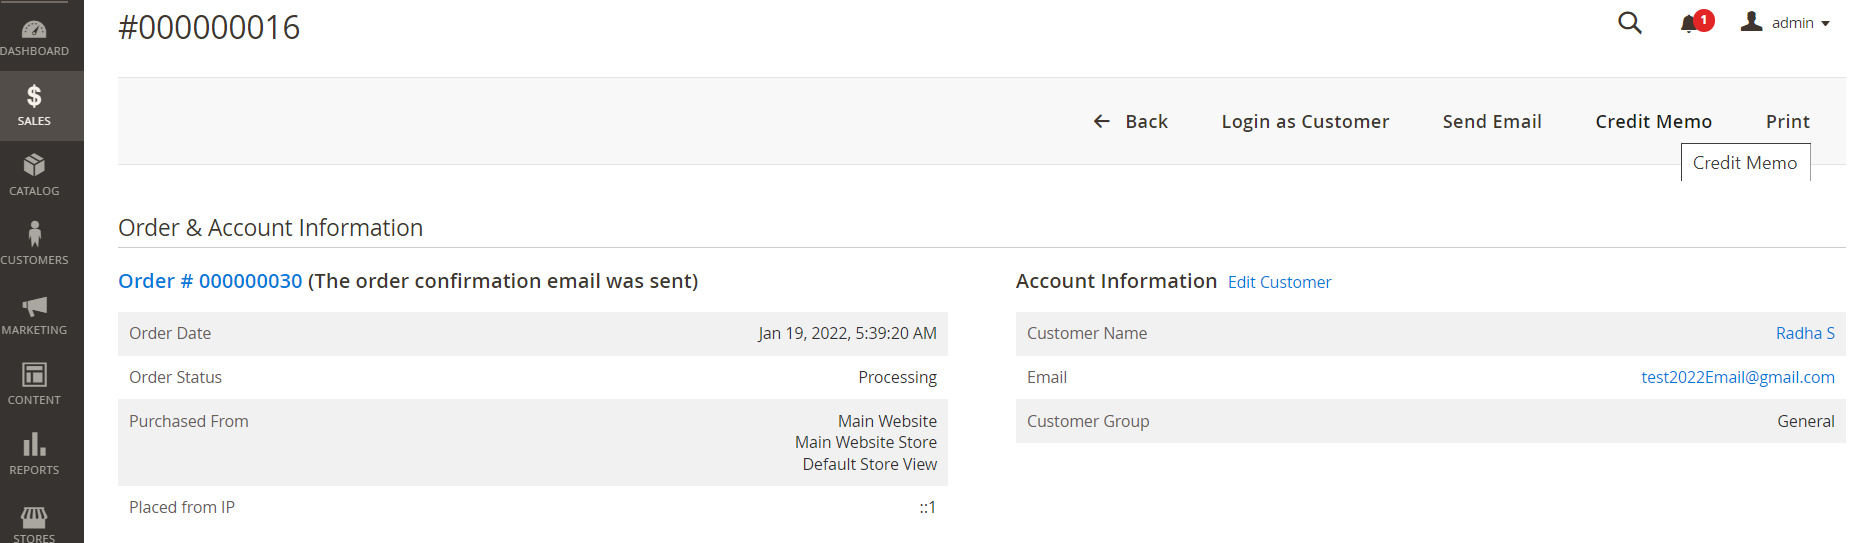The width and height of the screenshot is (1860, 543).
Task: Expand the admin account dropdown
Action: coord(1786,23)
